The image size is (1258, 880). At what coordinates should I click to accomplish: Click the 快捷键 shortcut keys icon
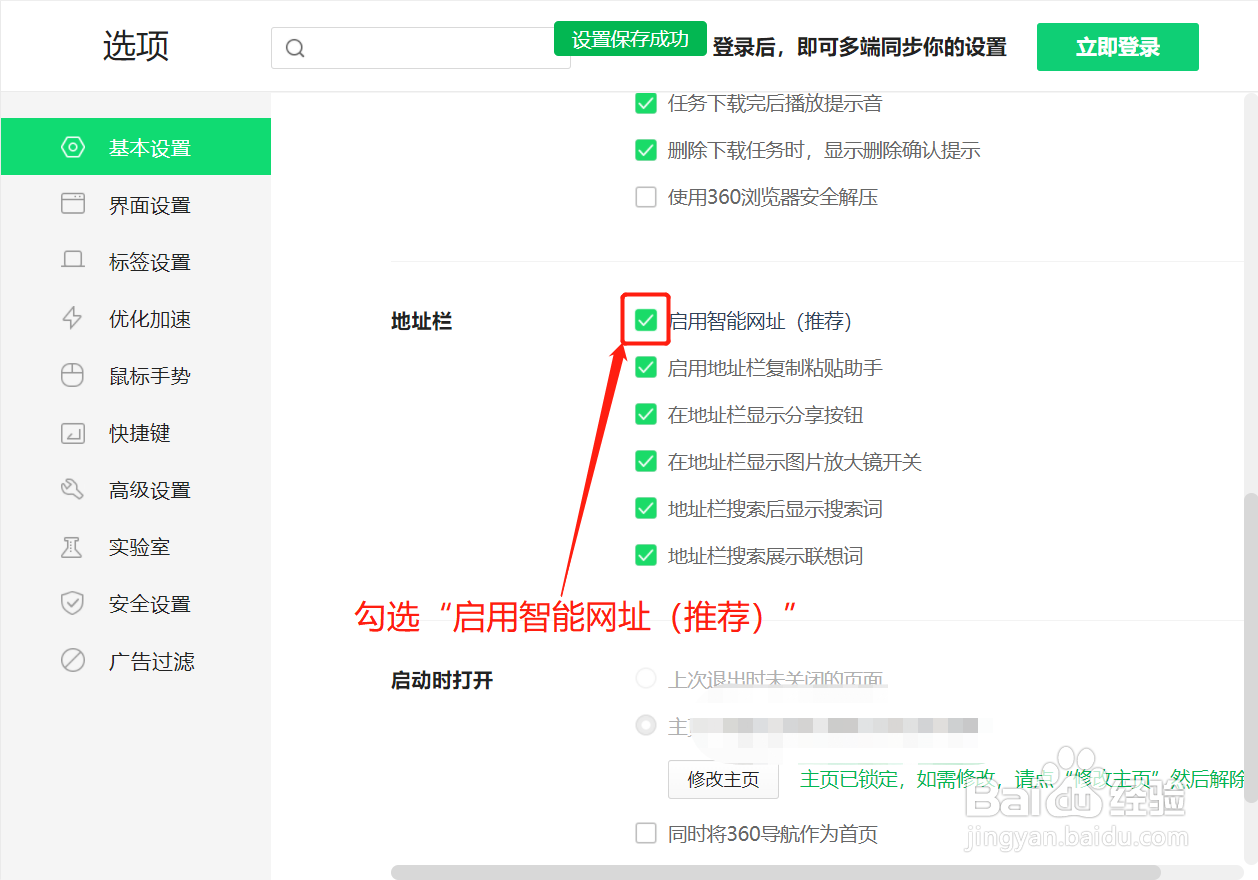pyautogui.click(x=72, y=432)
